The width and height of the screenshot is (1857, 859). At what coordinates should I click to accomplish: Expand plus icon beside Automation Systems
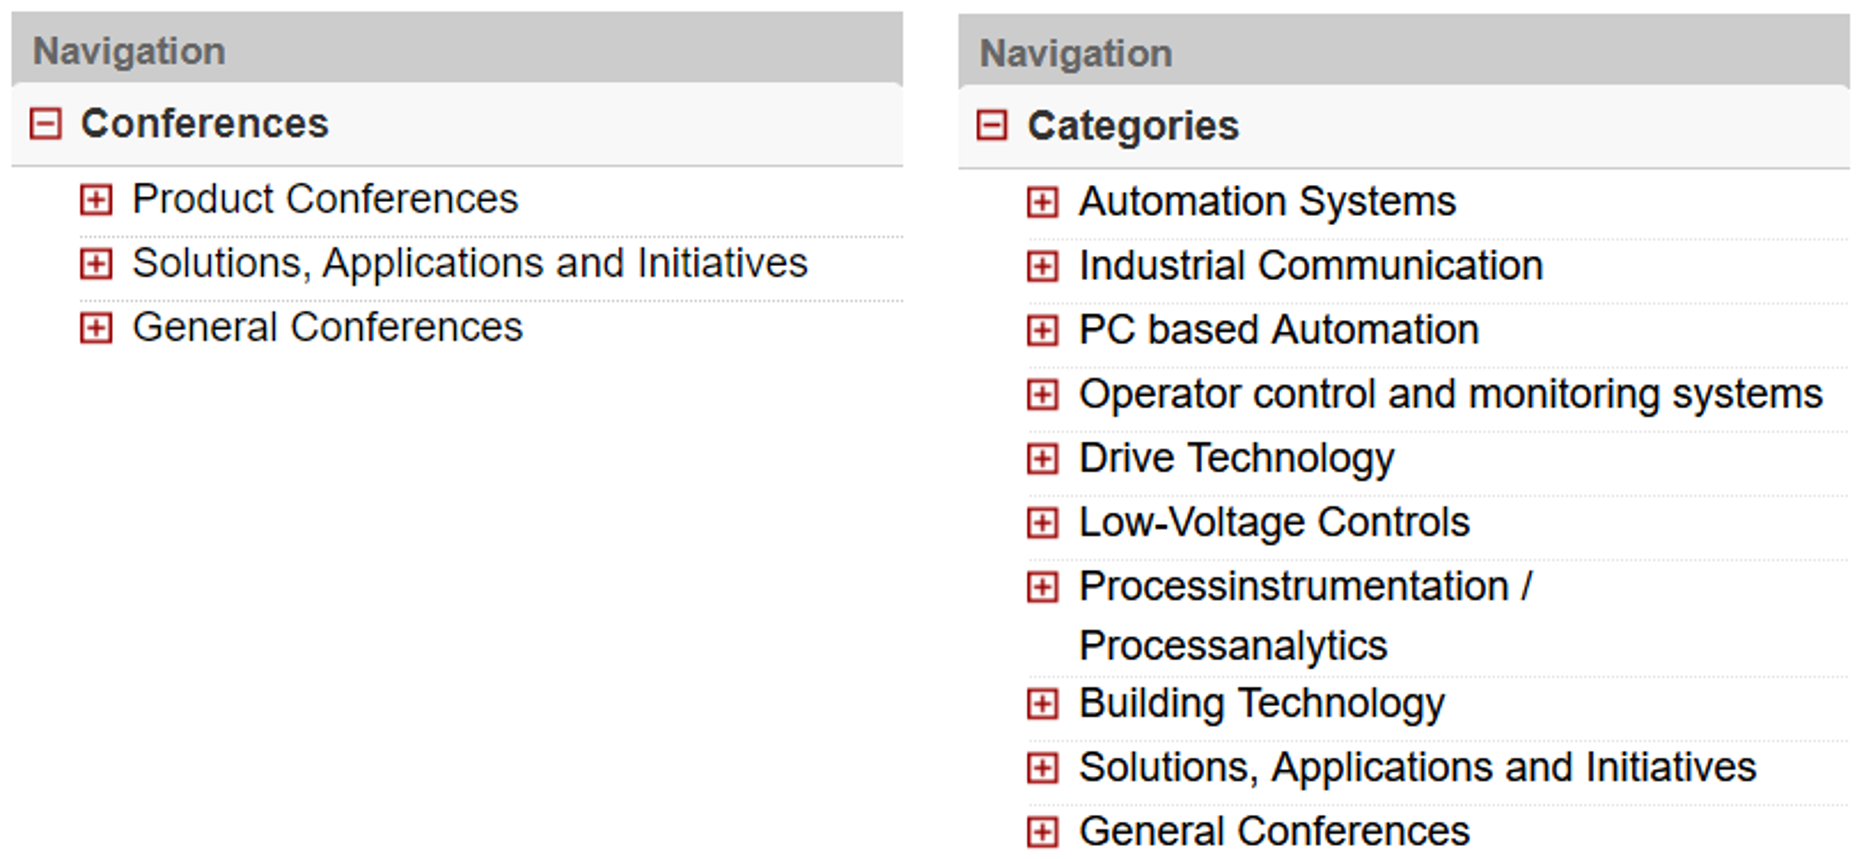point(1042,202)
